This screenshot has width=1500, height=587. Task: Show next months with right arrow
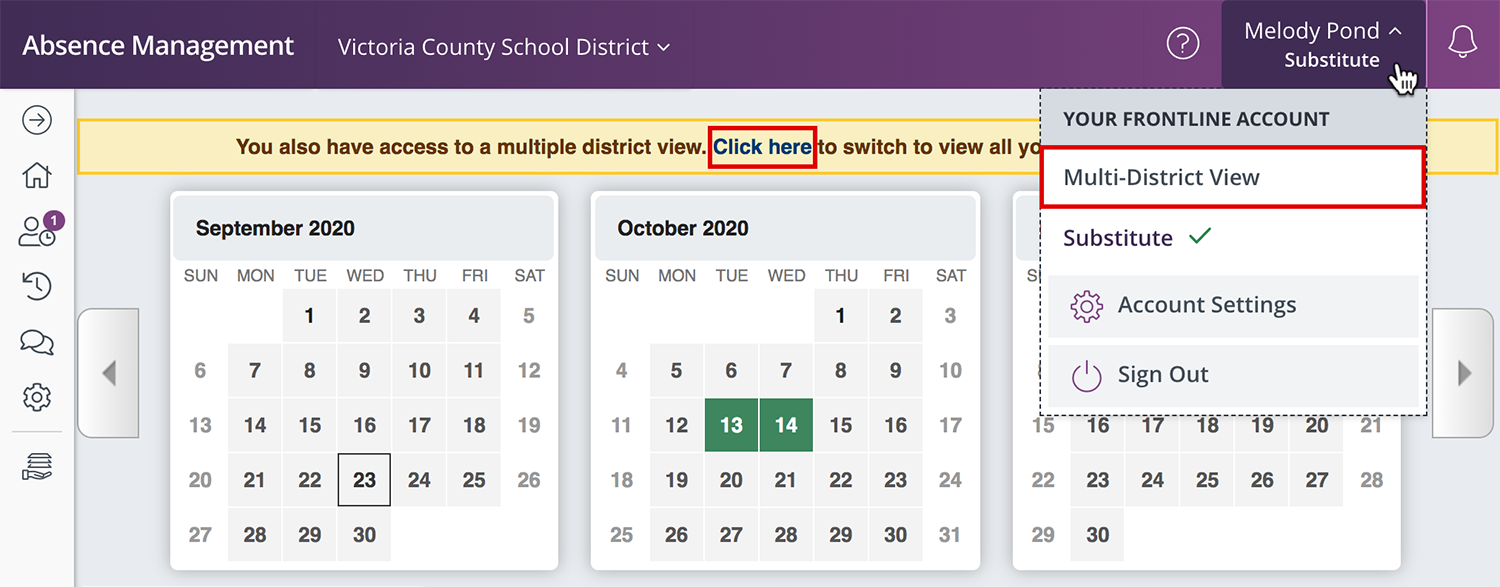[1464, 374]
